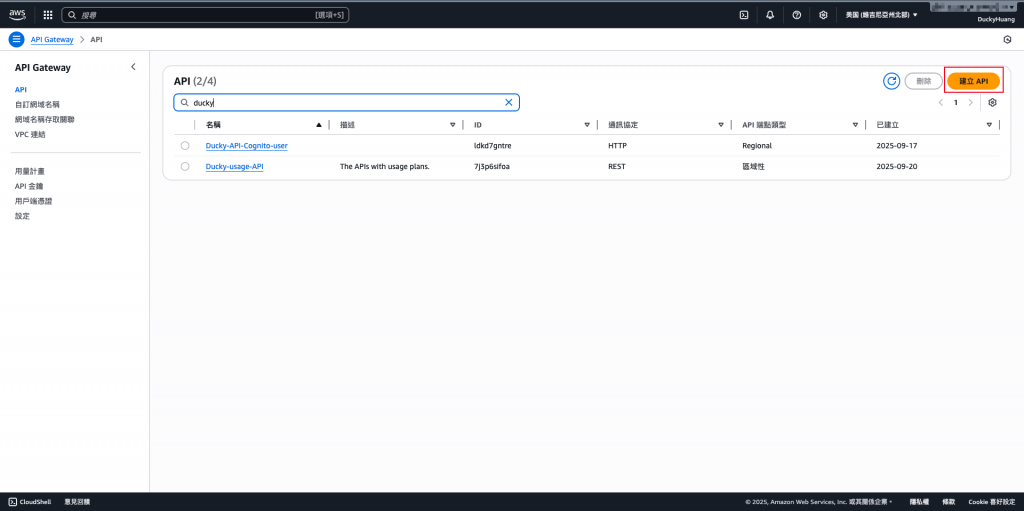The width and height of the screenshot is (1024, 511).
Task: Click ID cell ldkd7gntre
Action: tap(493, 146)
